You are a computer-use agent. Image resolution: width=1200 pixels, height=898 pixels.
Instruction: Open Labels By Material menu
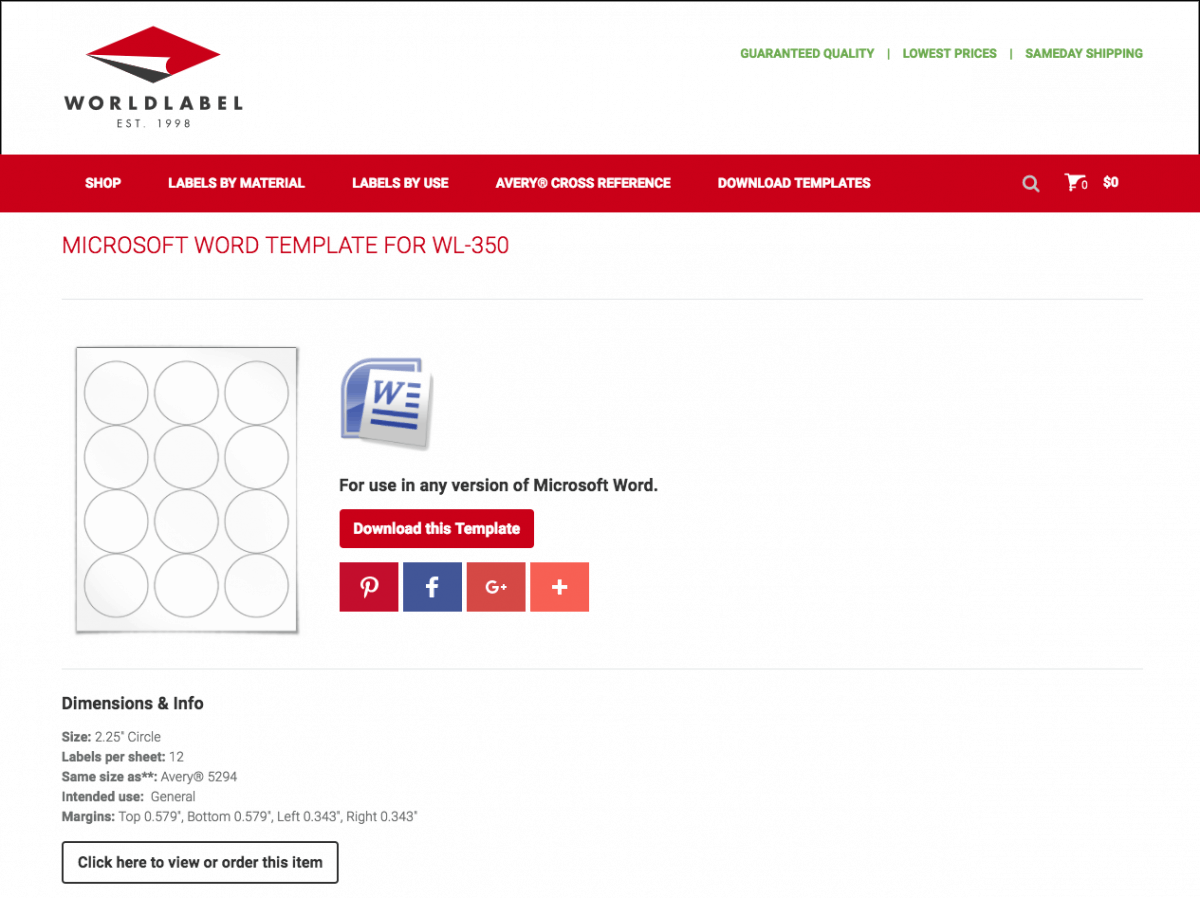pos(236,183)
